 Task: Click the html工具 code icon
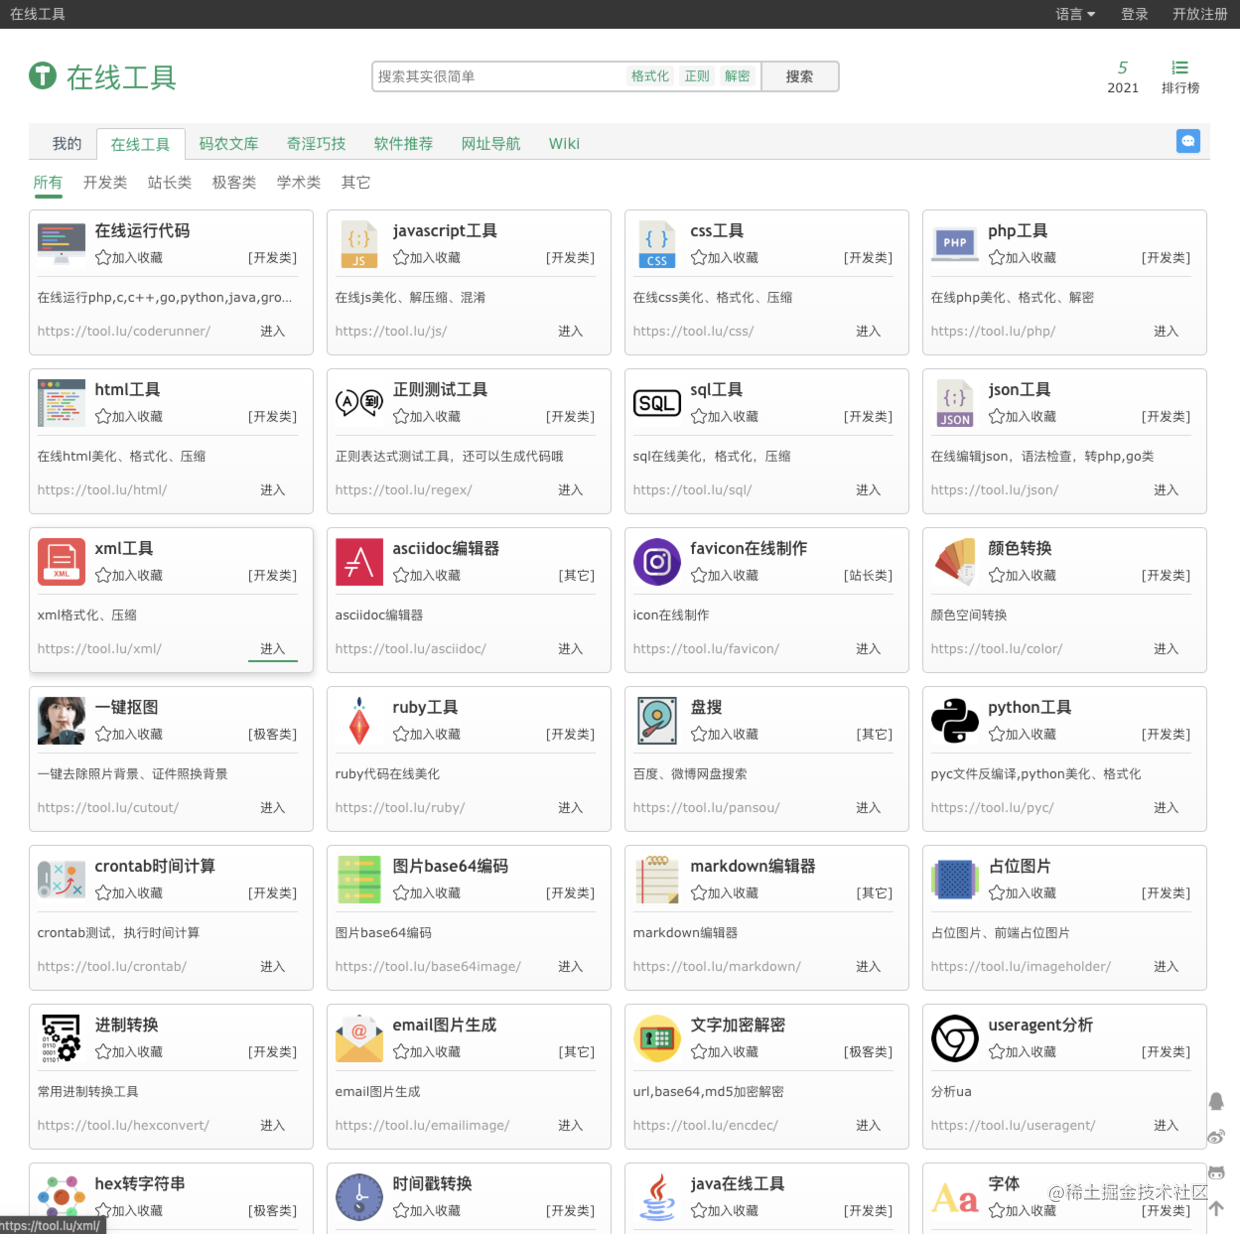pyautogui.click(x=61, y=403)
